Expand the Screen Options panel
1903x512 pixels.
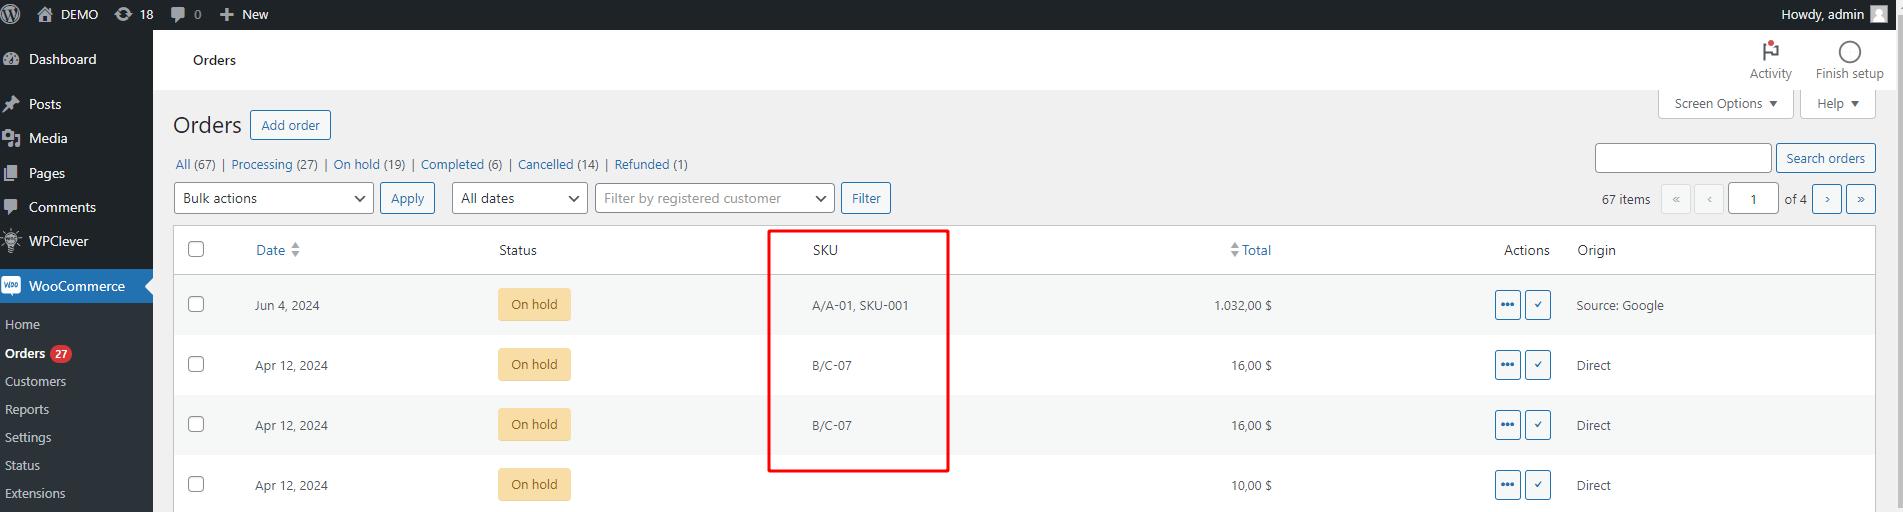(x=1725, y=104)
